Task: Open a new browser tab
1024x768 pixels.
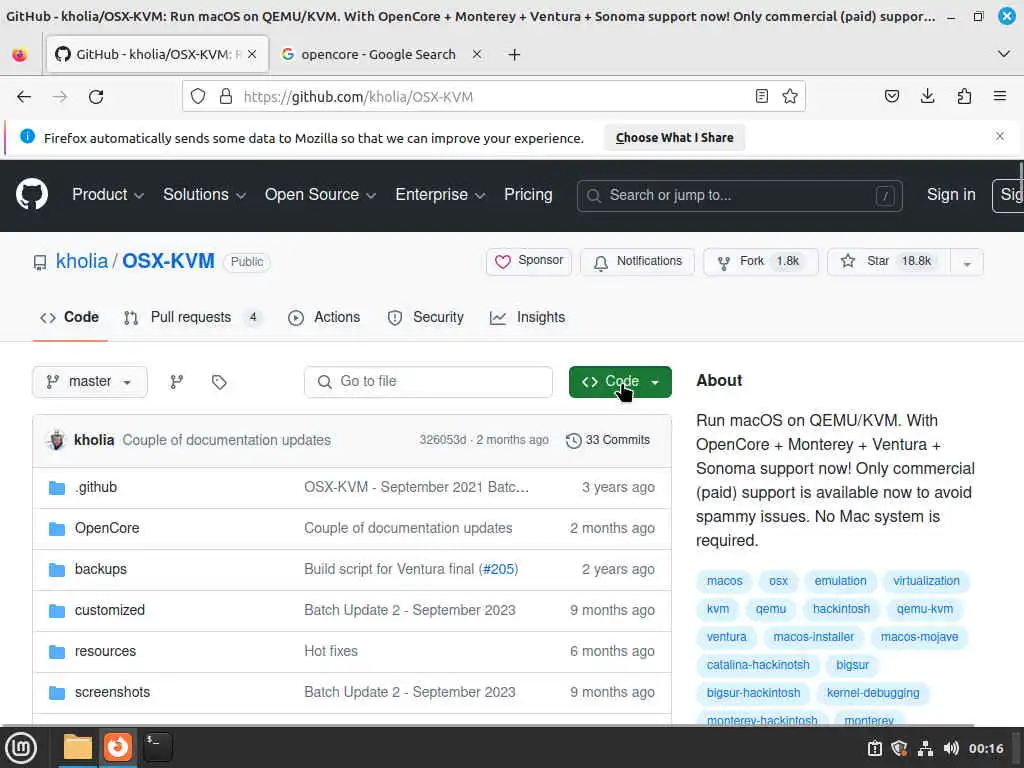Action: point(515,55)
